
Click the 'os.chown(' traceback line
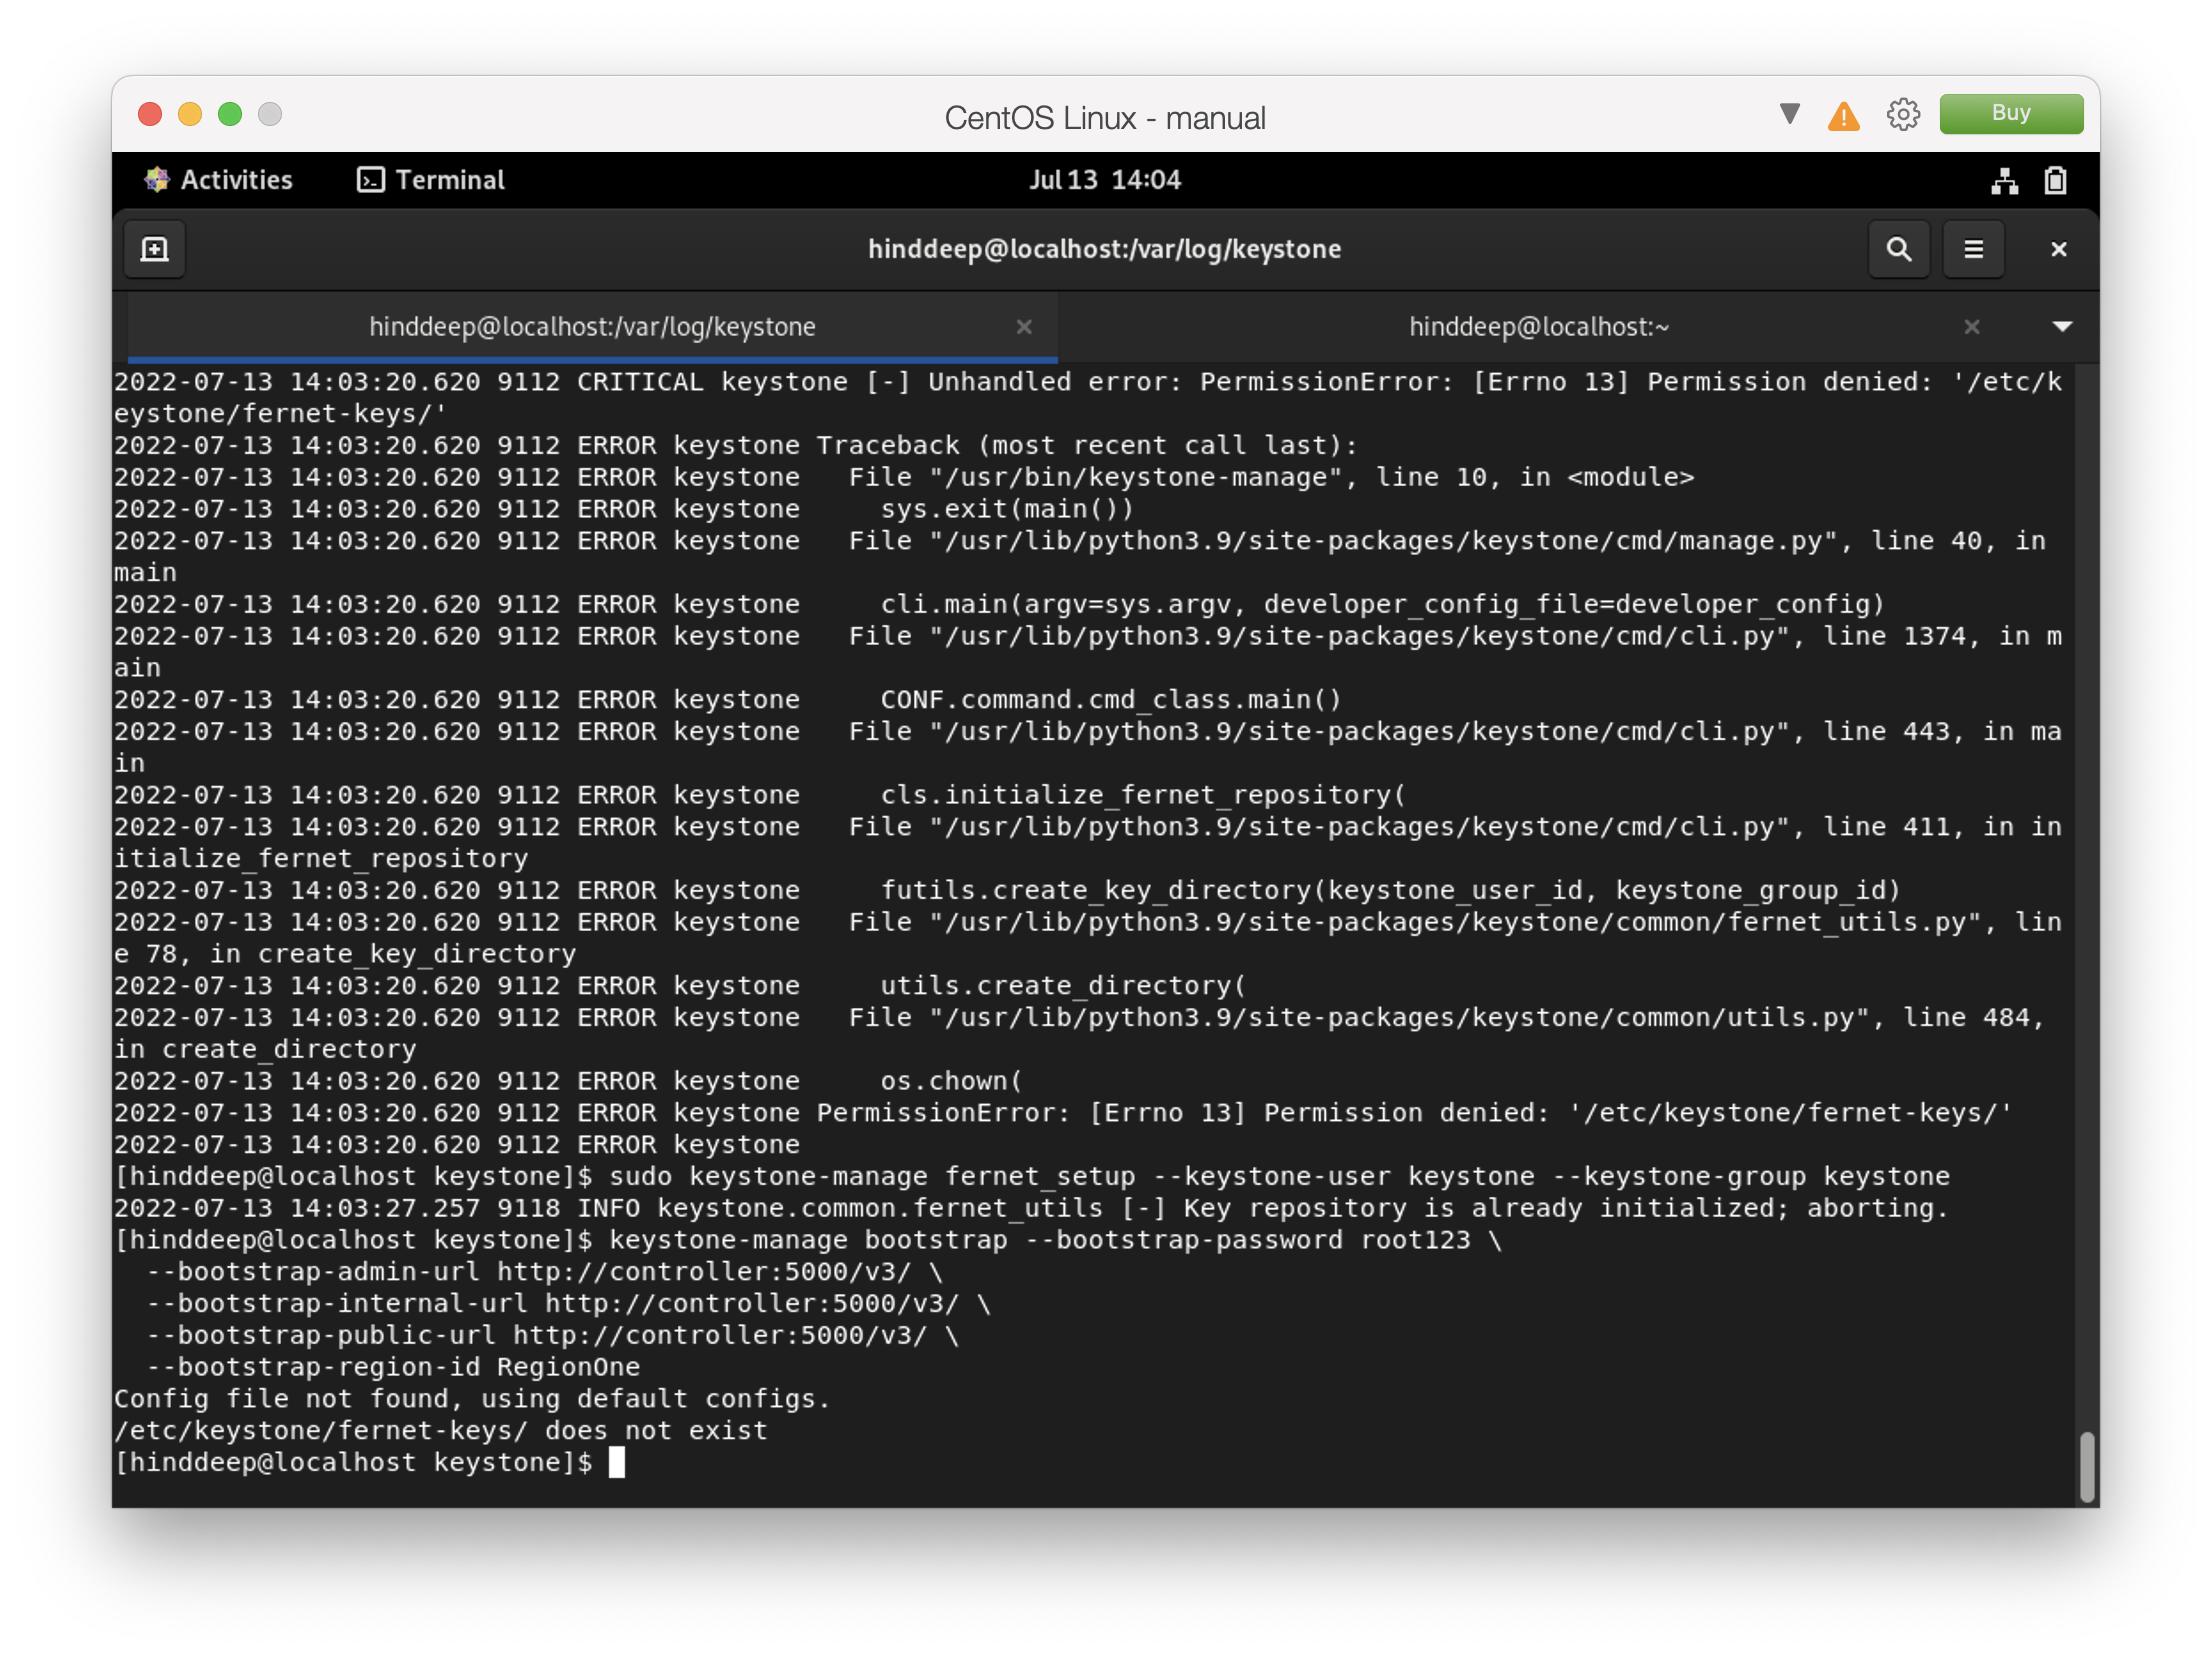click(568, 1081)
